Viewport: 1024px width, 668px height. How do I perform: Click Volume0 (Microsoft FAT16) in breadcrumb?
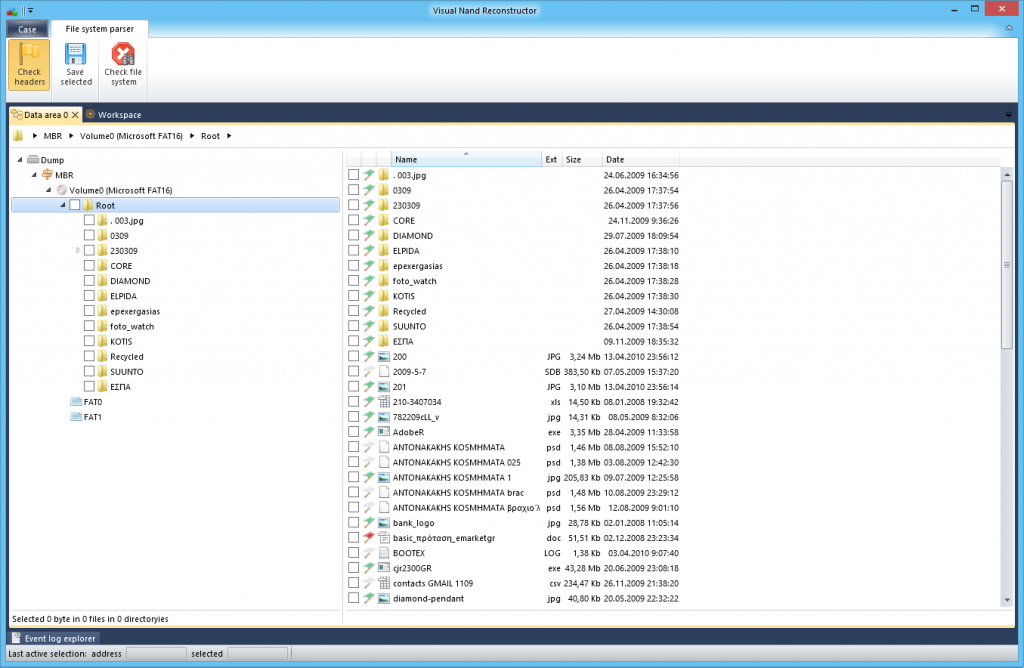coord(131,136)
